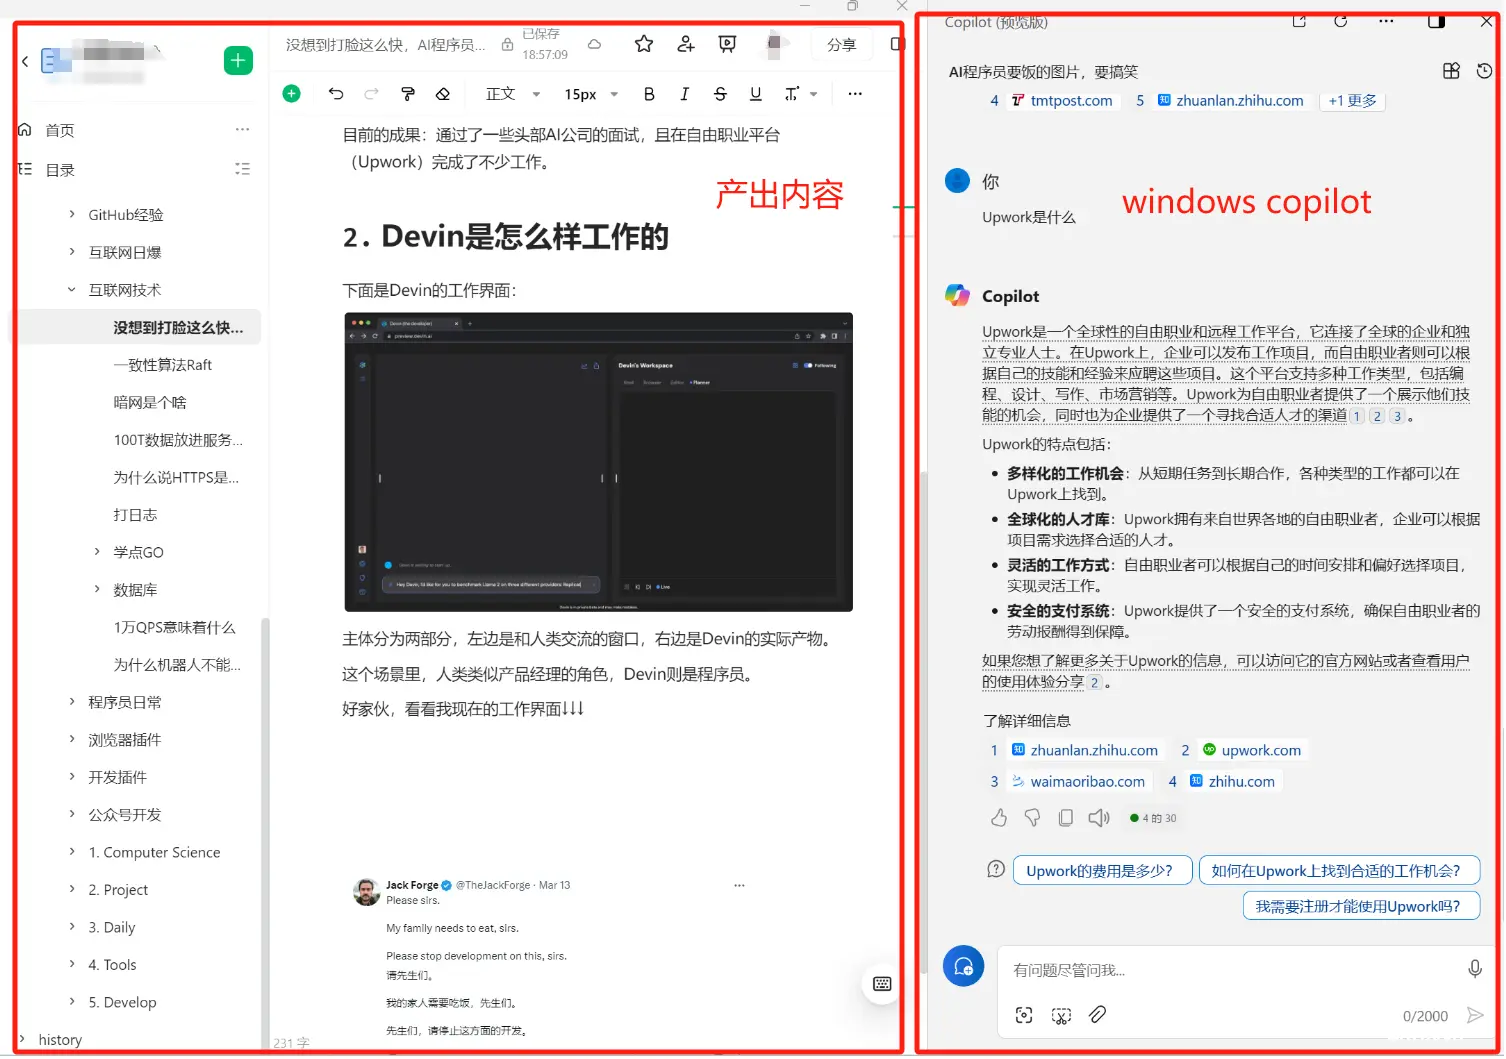Expand the 1. Computer Science folder

72,852
